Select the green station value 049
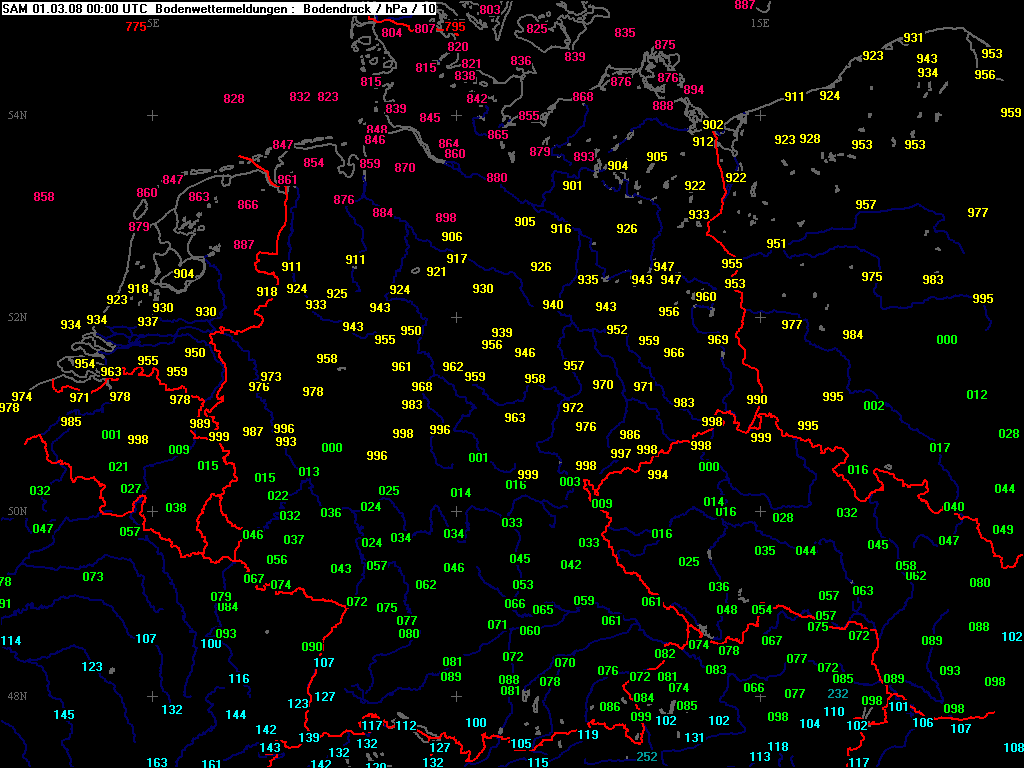Viewport: 1024px width, 768px height. (1003, 530)
